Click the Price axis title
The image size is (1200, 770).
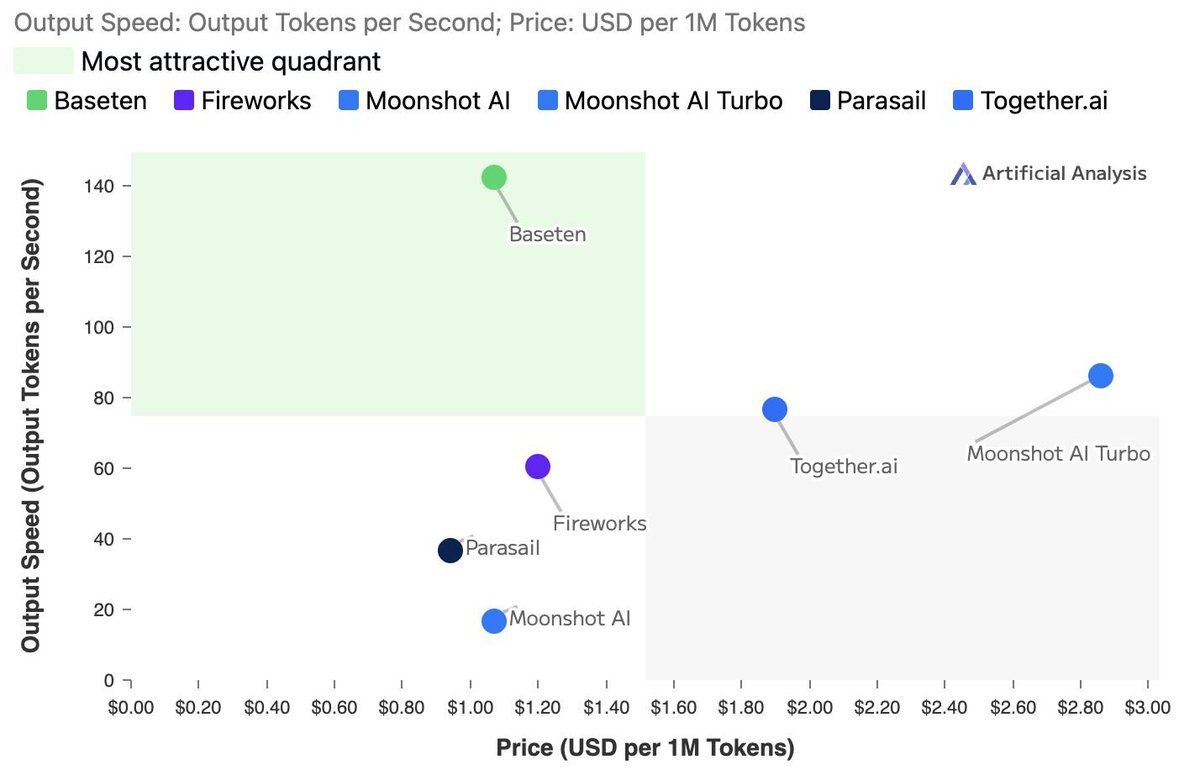(x=645, y=748)
